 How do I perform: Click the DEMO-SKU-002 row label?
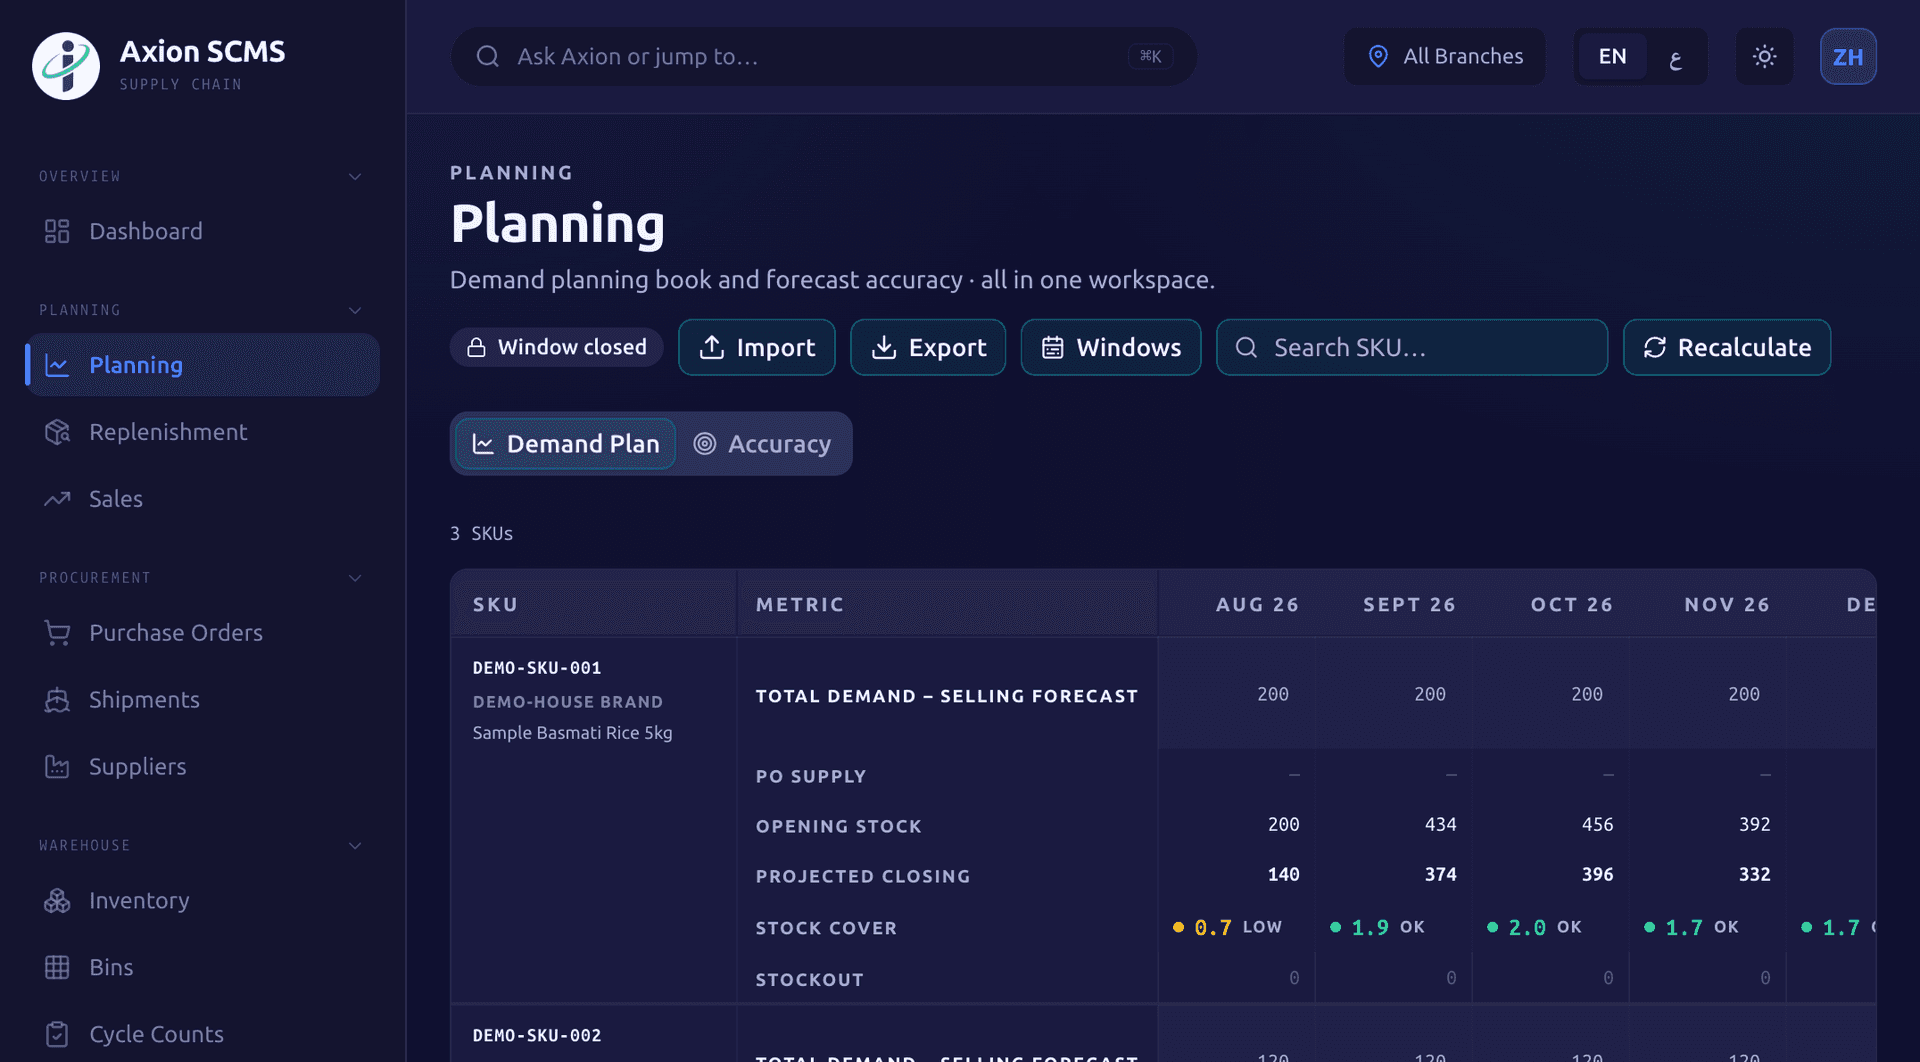tap(537, 1036)
